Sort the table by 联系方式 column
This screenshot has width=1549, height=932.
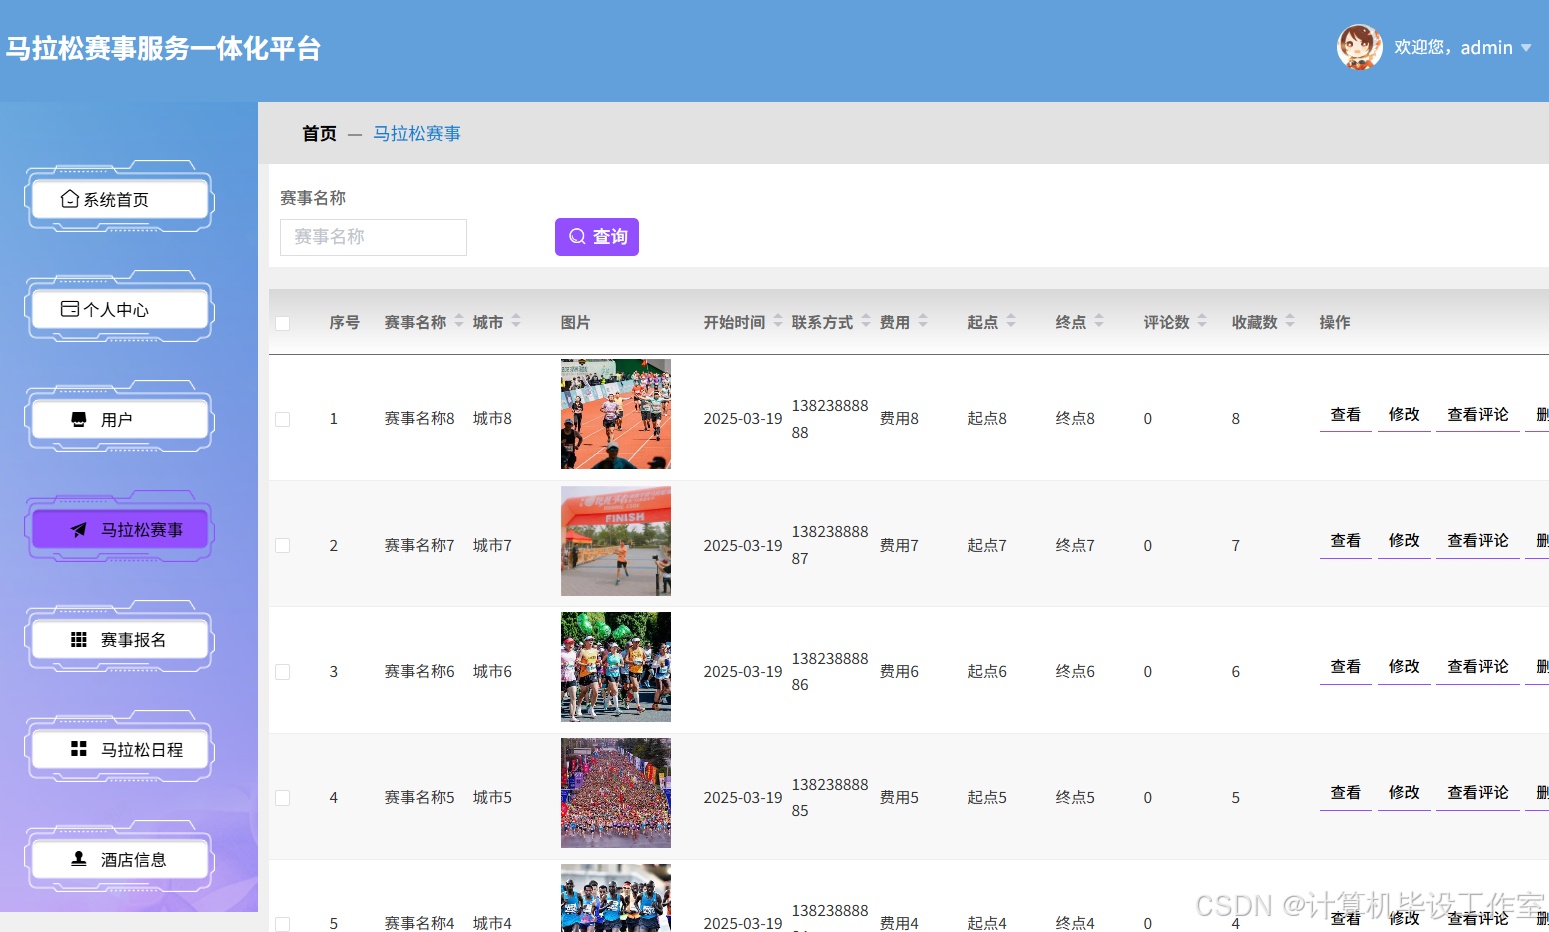866,321
